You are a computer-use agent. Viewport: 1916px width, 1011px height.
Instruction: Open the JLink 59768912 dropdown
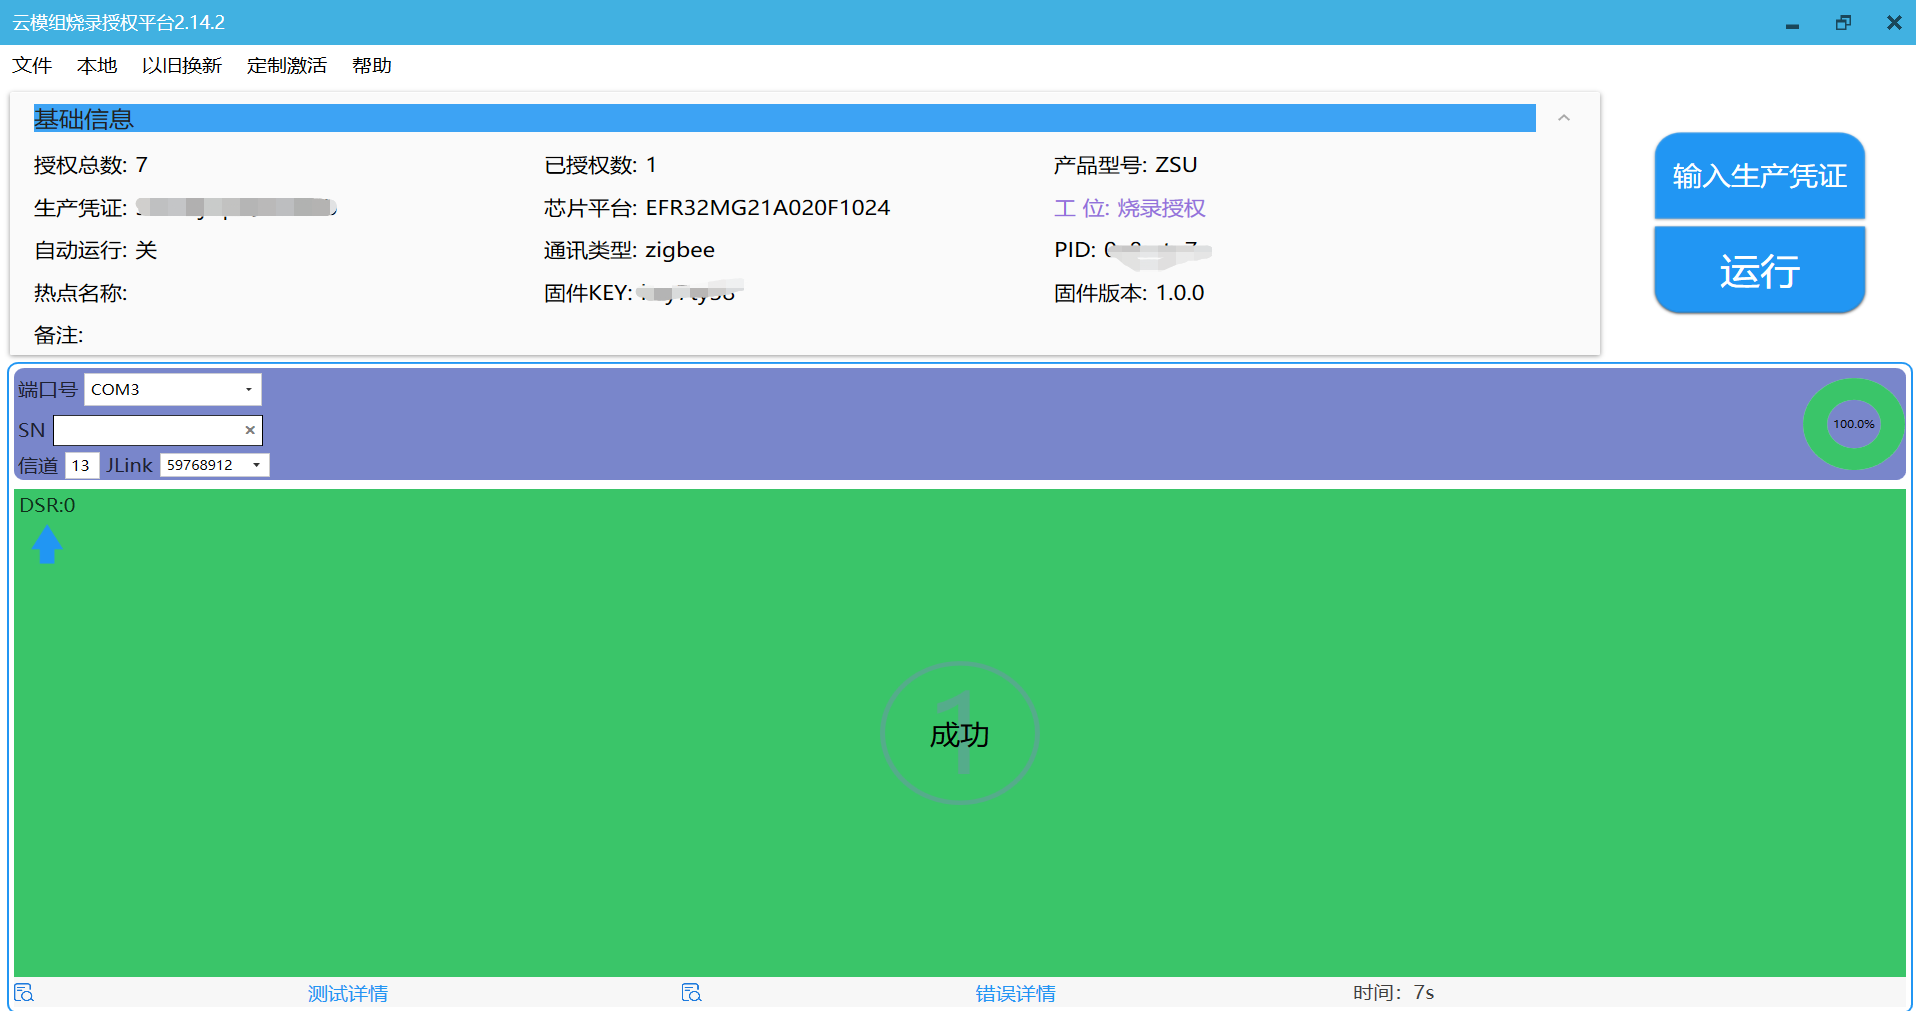coord(214,465)
